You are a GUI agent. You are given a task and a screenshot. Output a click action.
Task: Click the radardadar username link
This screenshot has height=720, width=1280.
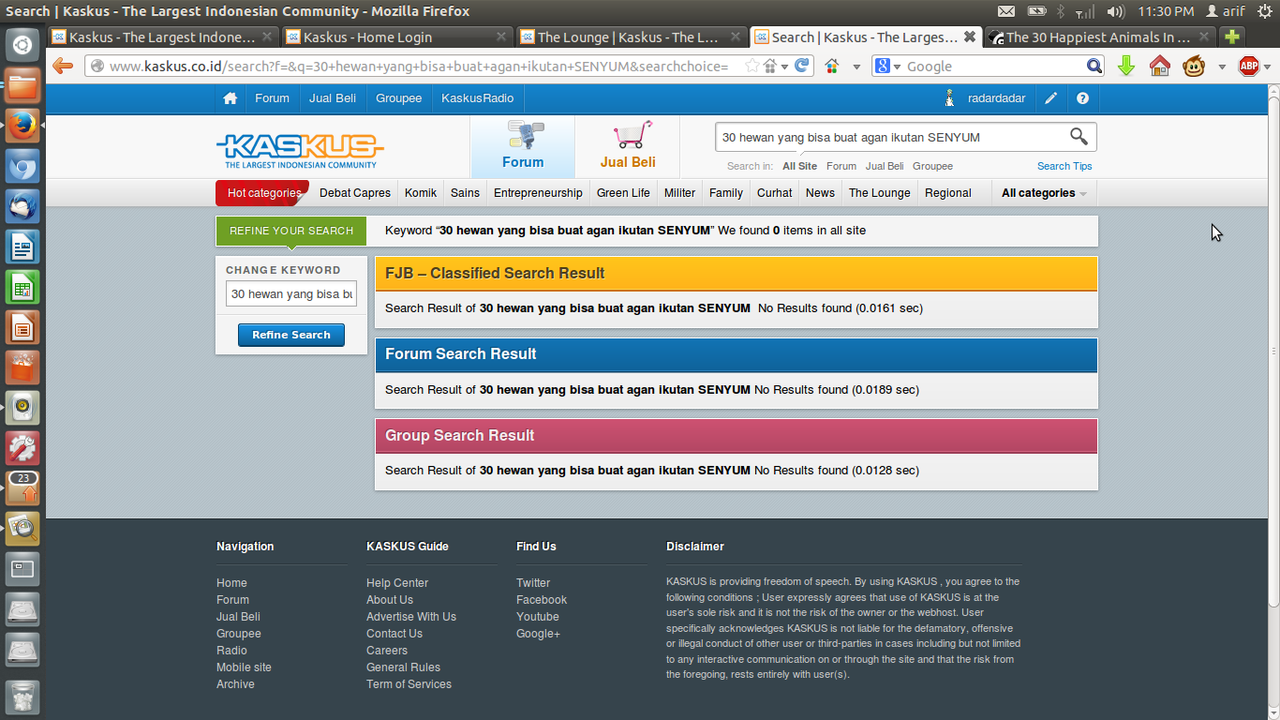pyautogui.click(x=996, y=98)
